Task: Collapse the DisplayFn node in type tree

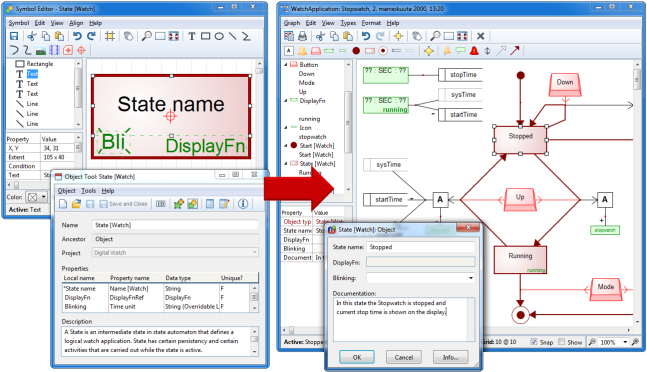Action: pyautogui.click(x=286, y=100)
